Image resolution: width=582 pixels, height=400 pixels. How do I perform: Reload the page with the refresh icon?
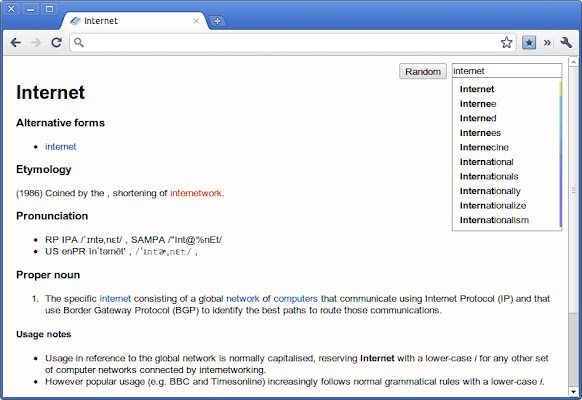coord(56,43)
